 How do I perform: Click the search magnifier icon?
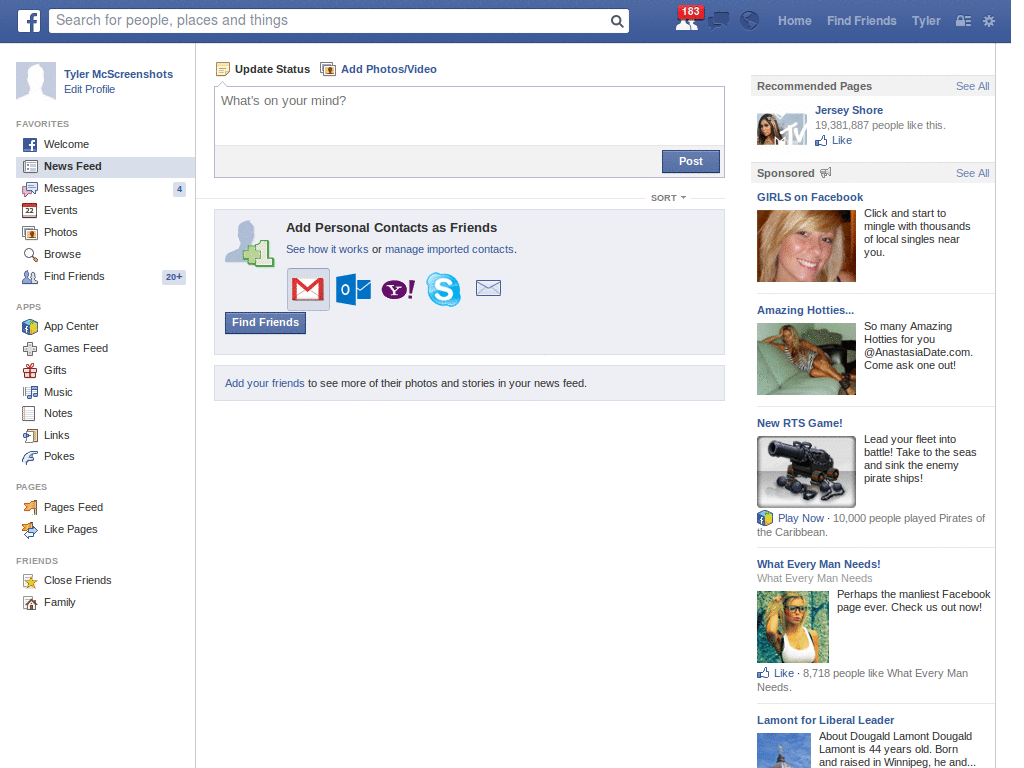coord(616,21)
